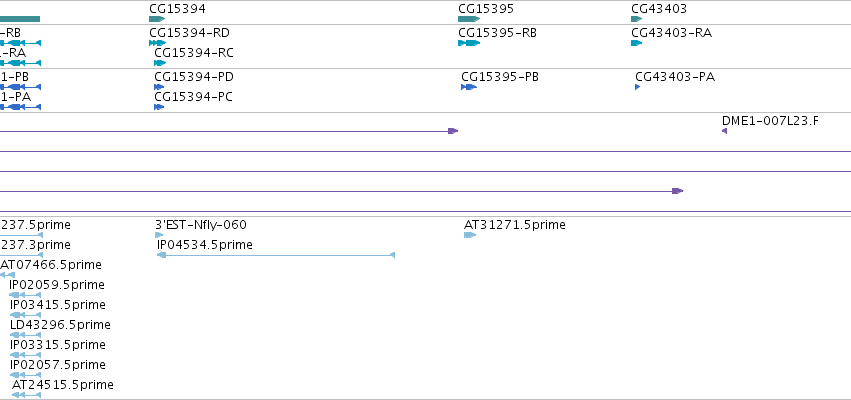Click the CG15395-PB protein glyph
This screenshot has height=400, width=851.
pyautogui.click(x=469, y=87)
